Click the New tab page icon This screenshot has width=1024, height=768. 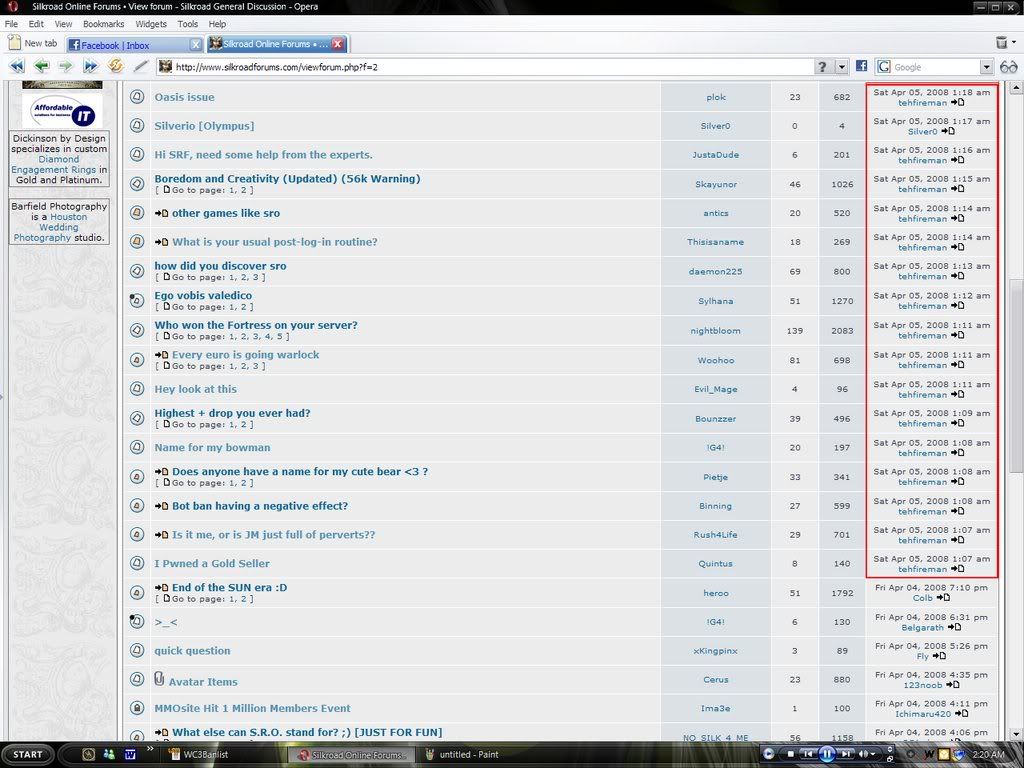(x=14, y=43)
